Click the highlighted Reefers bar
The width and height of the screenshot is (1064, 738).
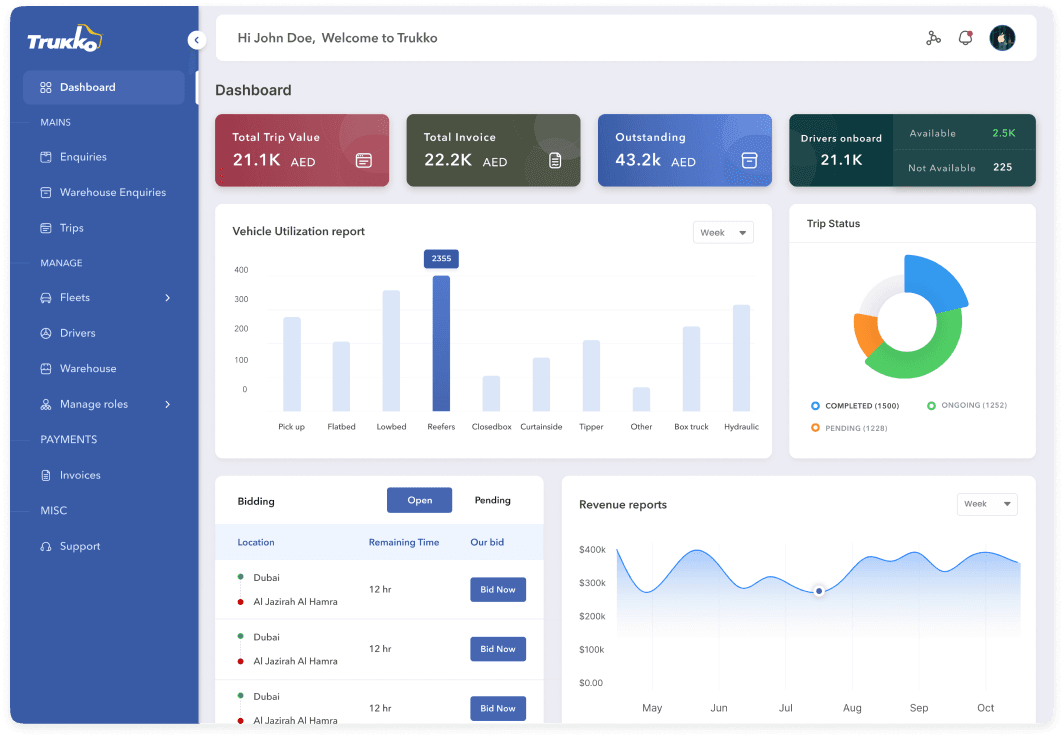[x=441, y=343]
